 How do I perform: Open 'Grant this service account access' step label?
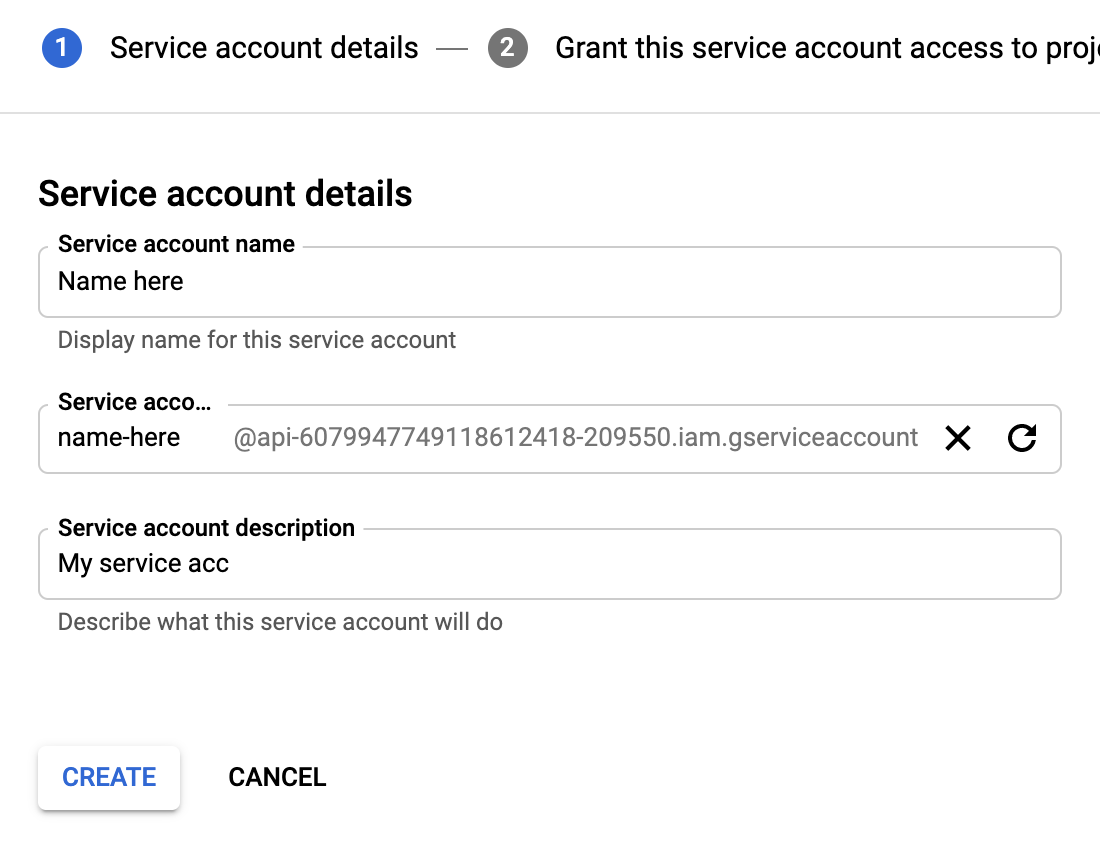827,48
